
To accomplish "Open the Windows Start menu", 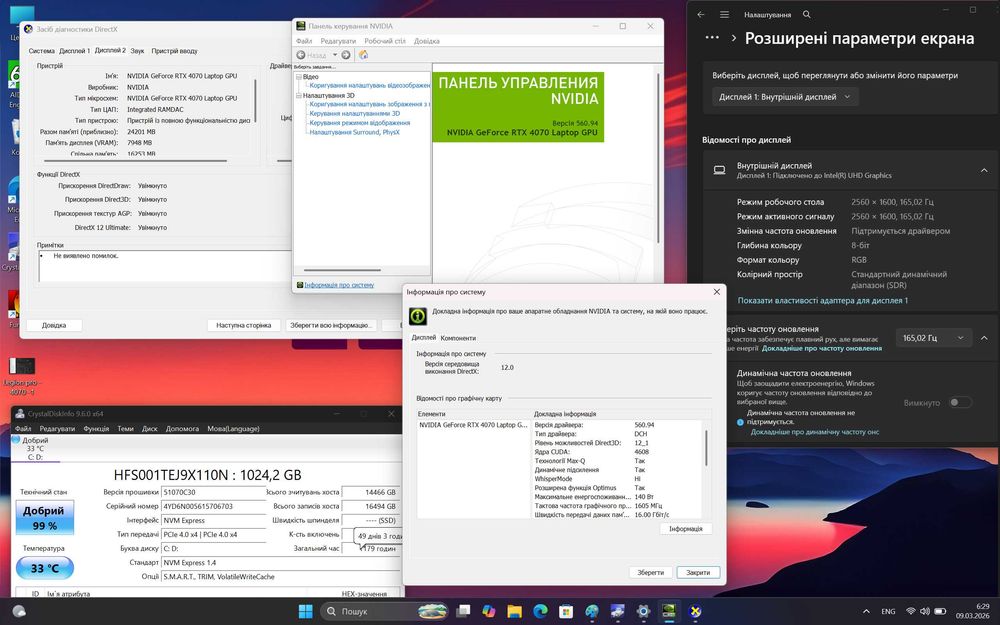I will (305, 611).
